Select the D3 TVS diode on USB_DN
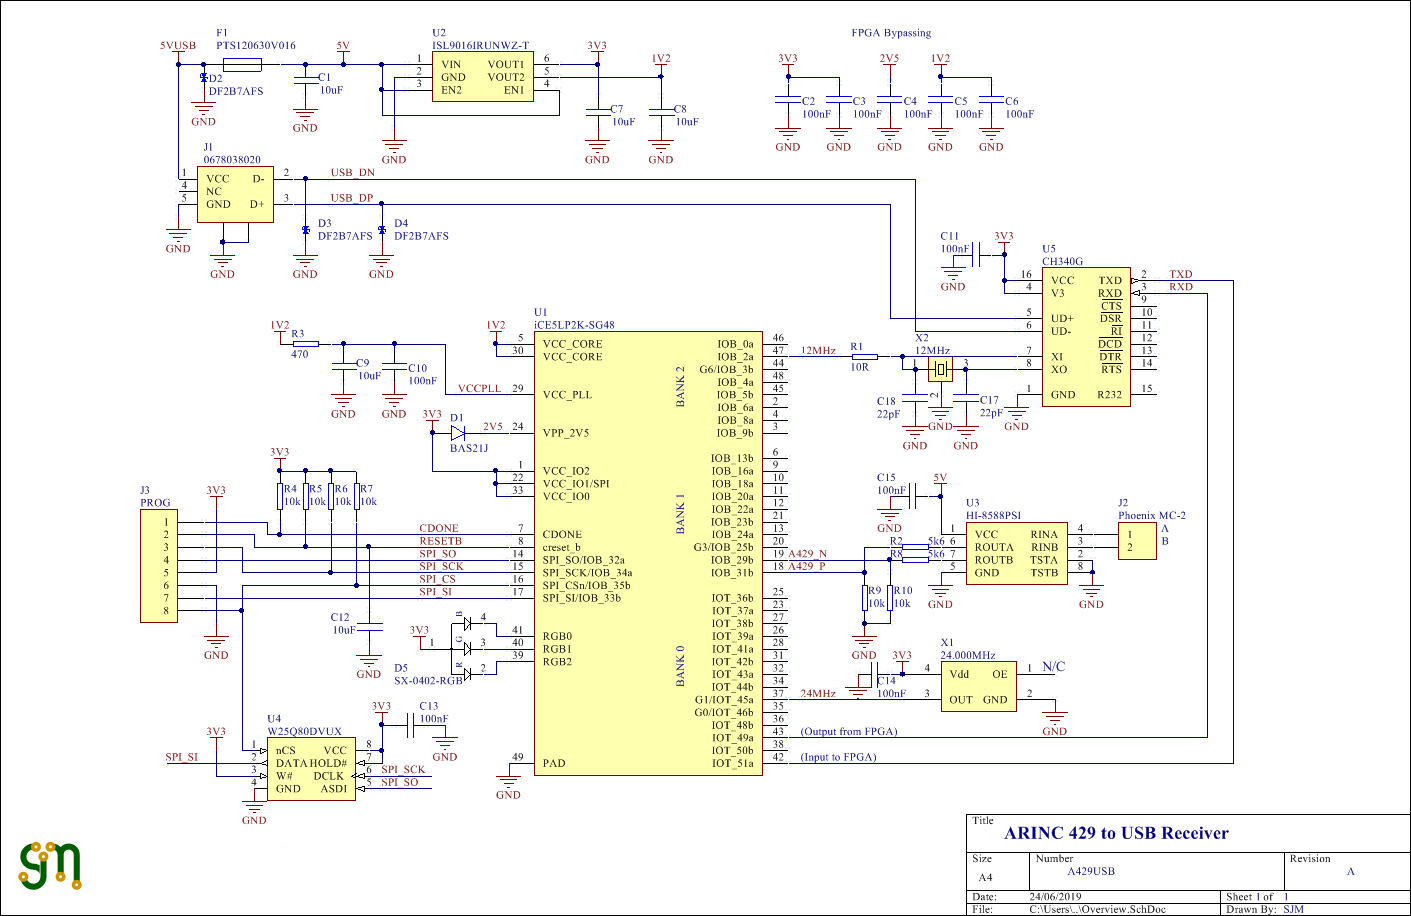1411x916 pixels. pyautogui.click(x=305, y=230)
